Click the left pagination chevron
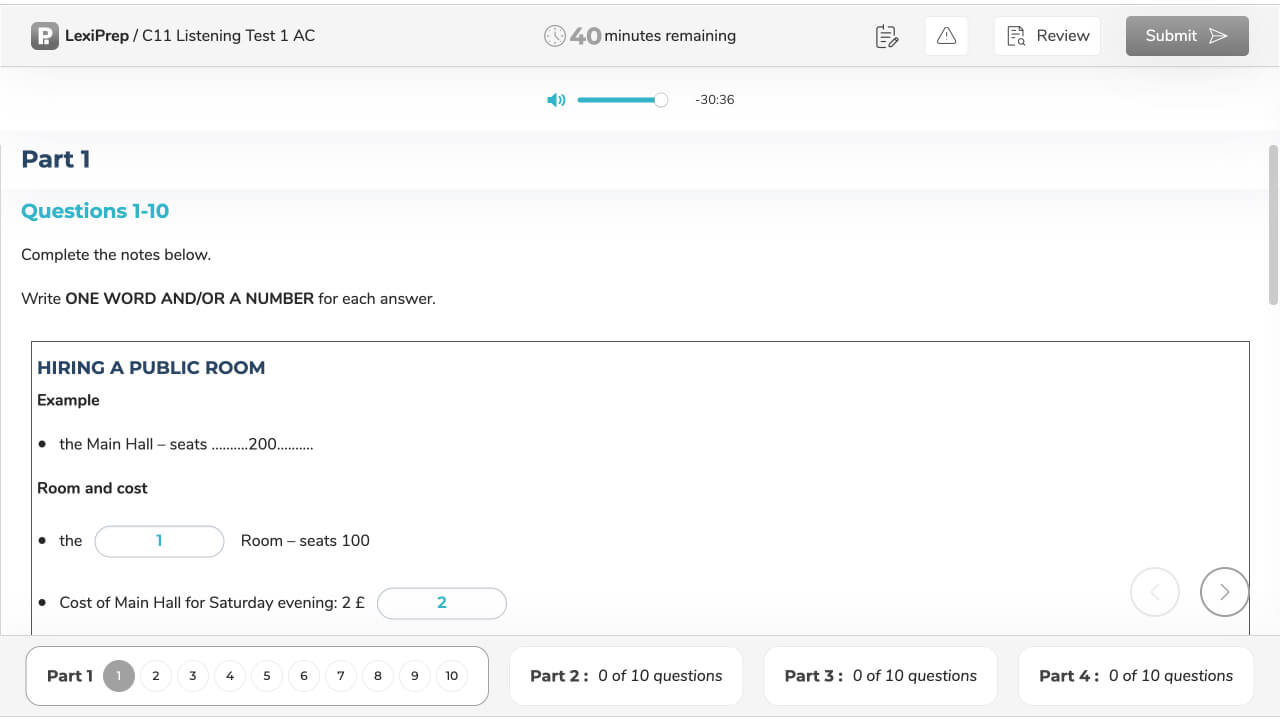The width and height of the screenshot is (1280, 720). tap(1155, 592)
